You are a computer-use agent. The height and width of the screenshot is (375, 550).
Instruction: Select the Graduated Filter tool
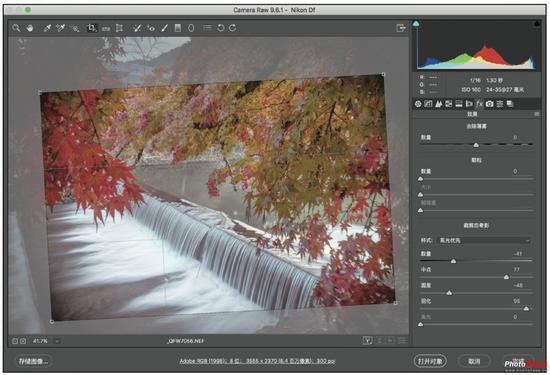pyautogui.click(x=178, y=28)
